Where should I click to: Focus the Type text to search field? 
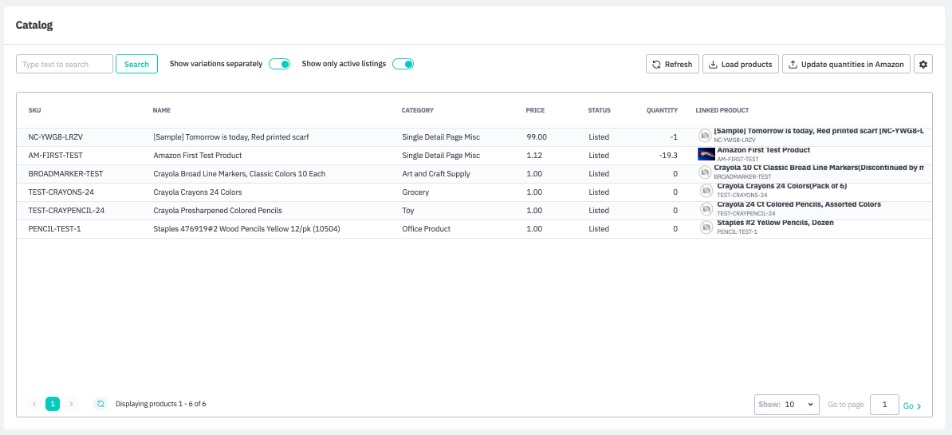65,64
